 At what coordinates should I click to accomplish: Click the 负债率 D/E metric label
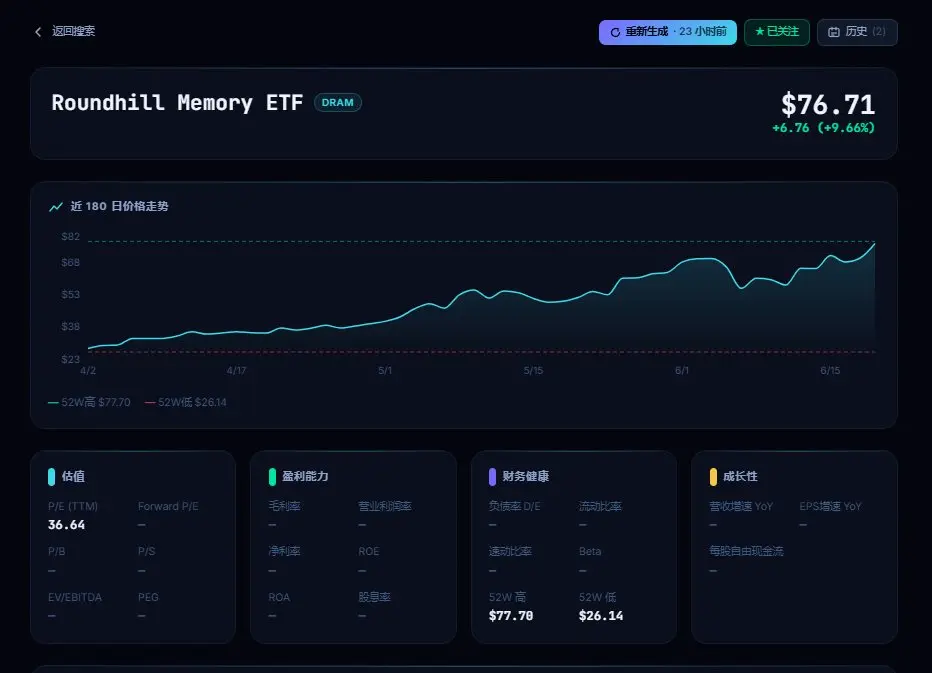(x=515, y=507)
